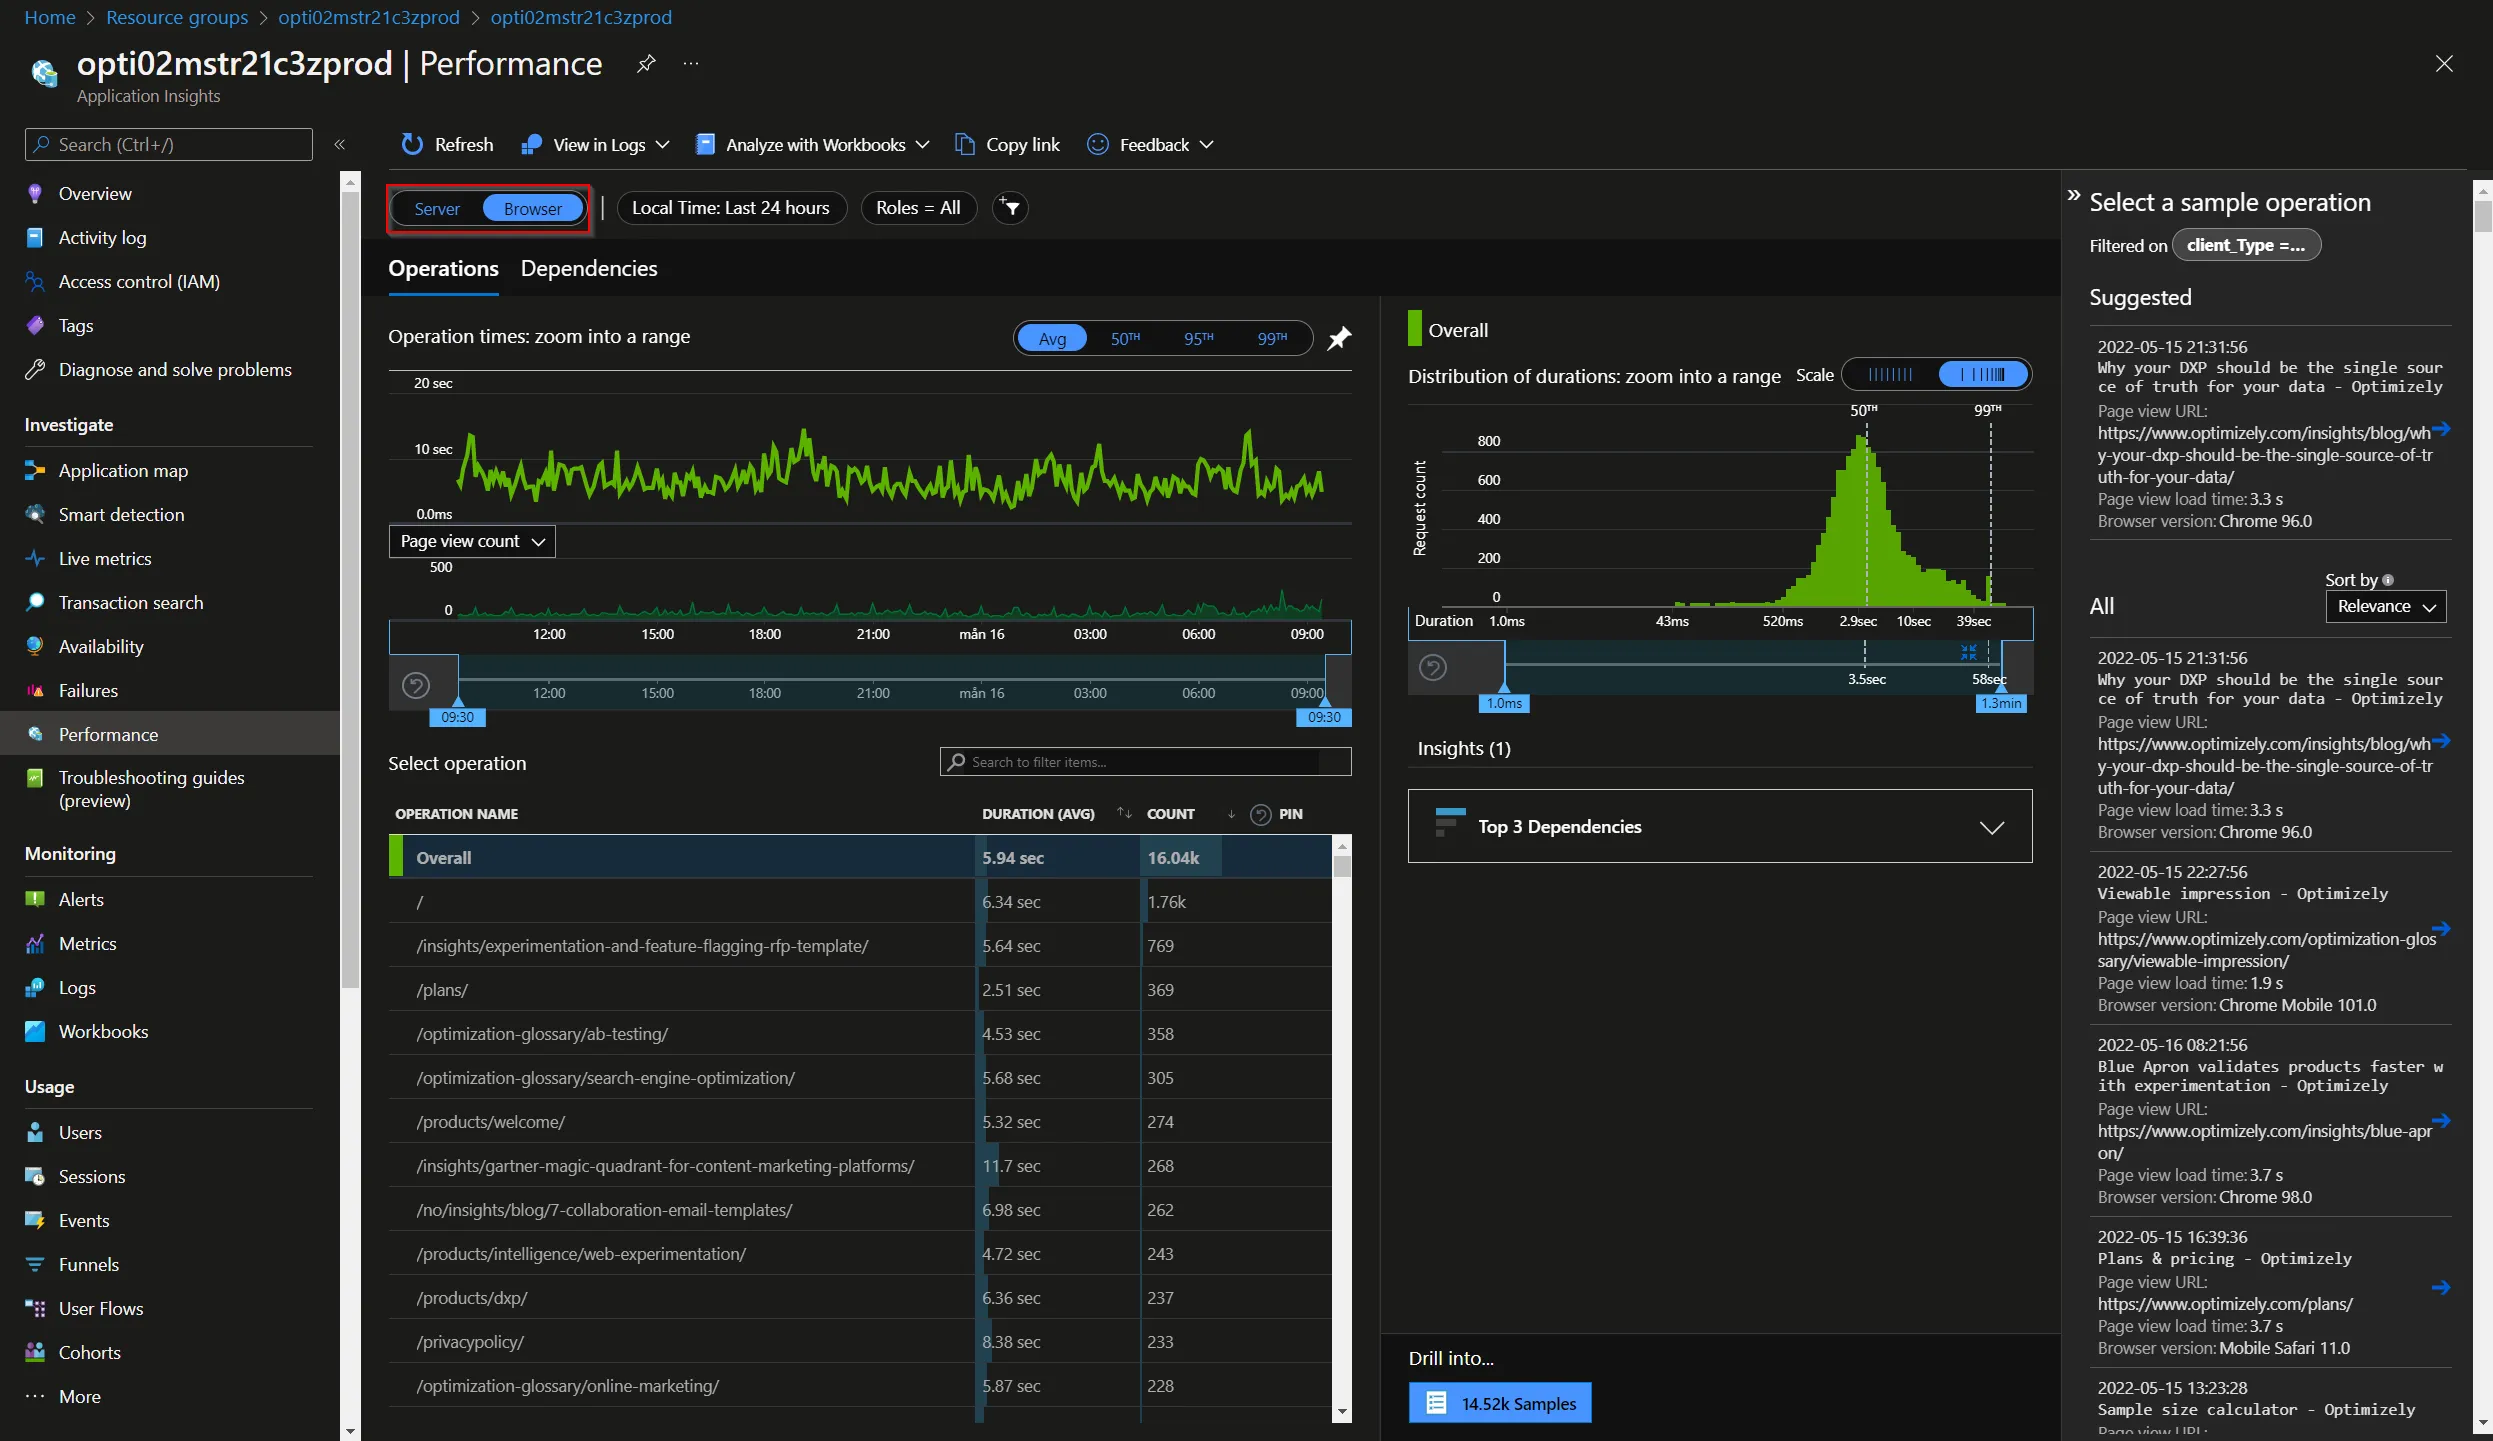Open Alerts under Monitoring
Screen dimensions: 2493x1441
point(81,899)
